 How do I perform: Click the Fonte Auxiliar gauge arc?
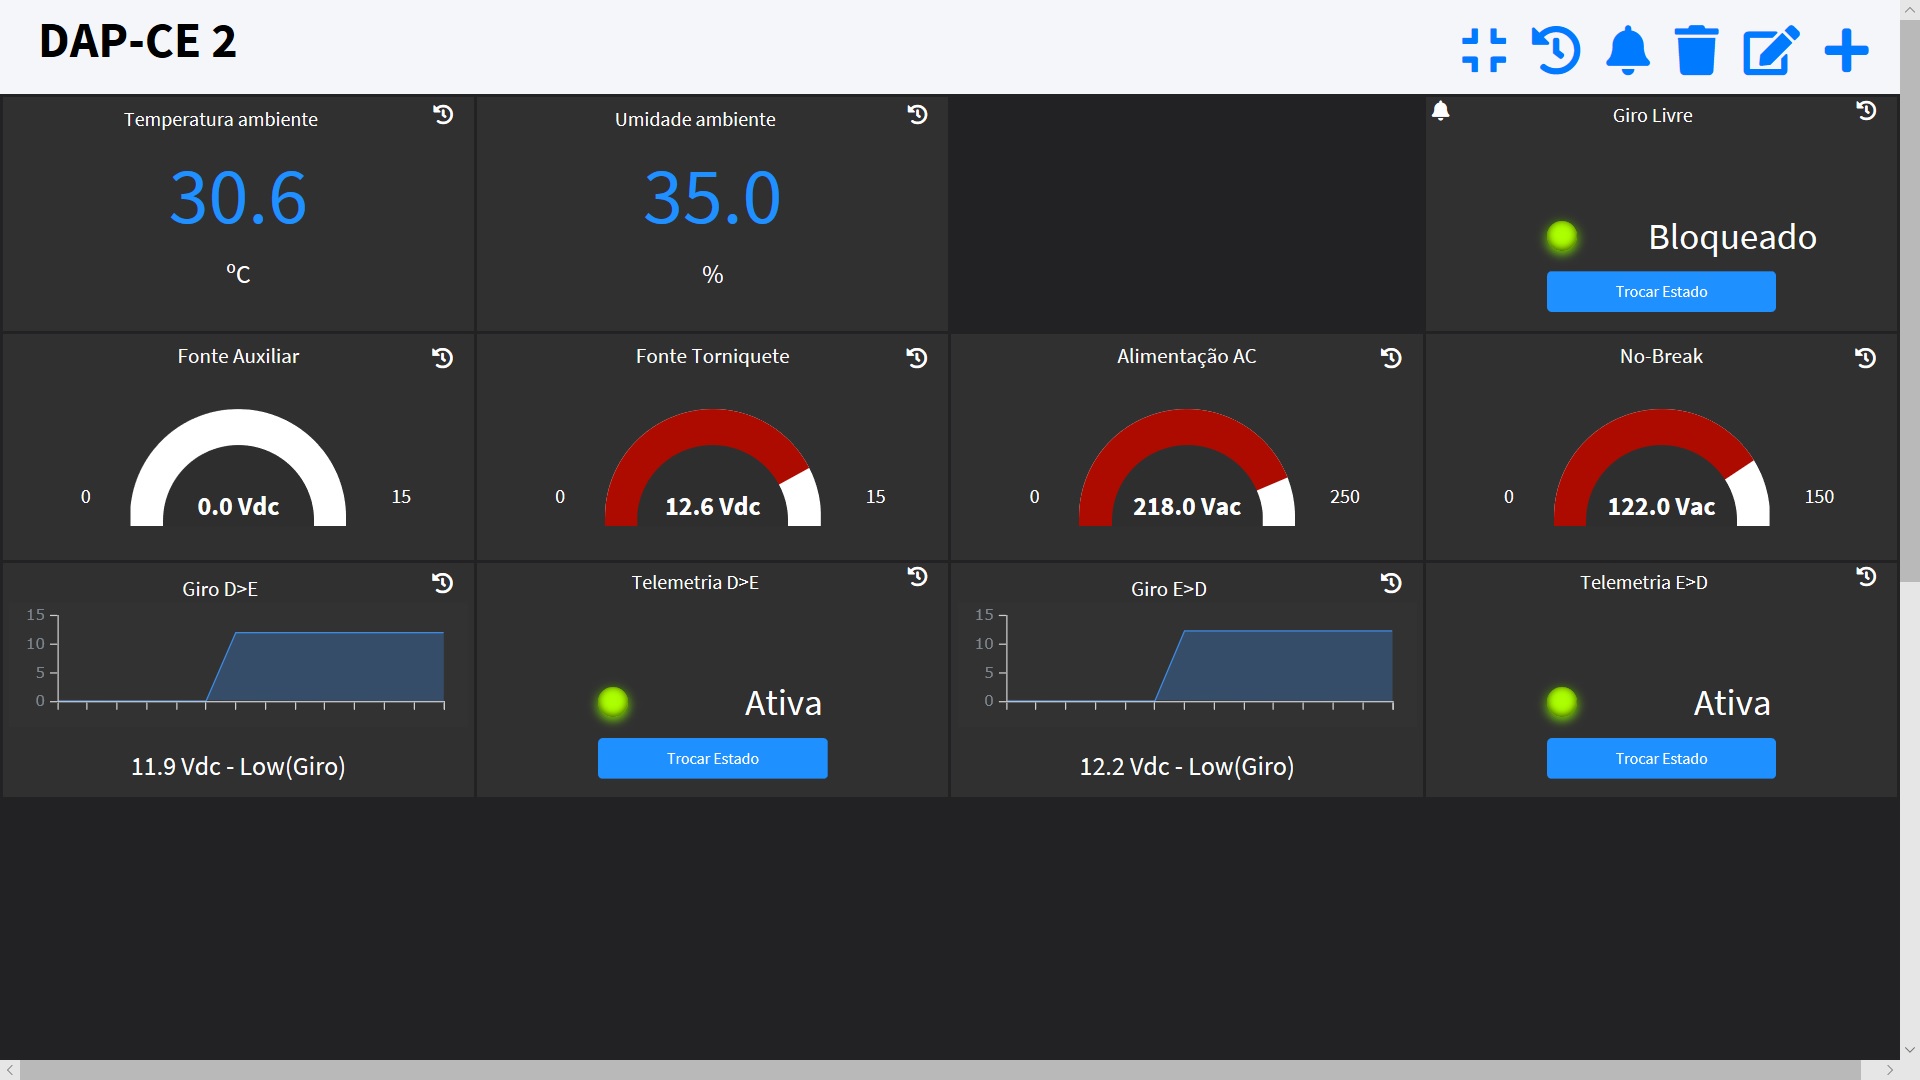238,425
